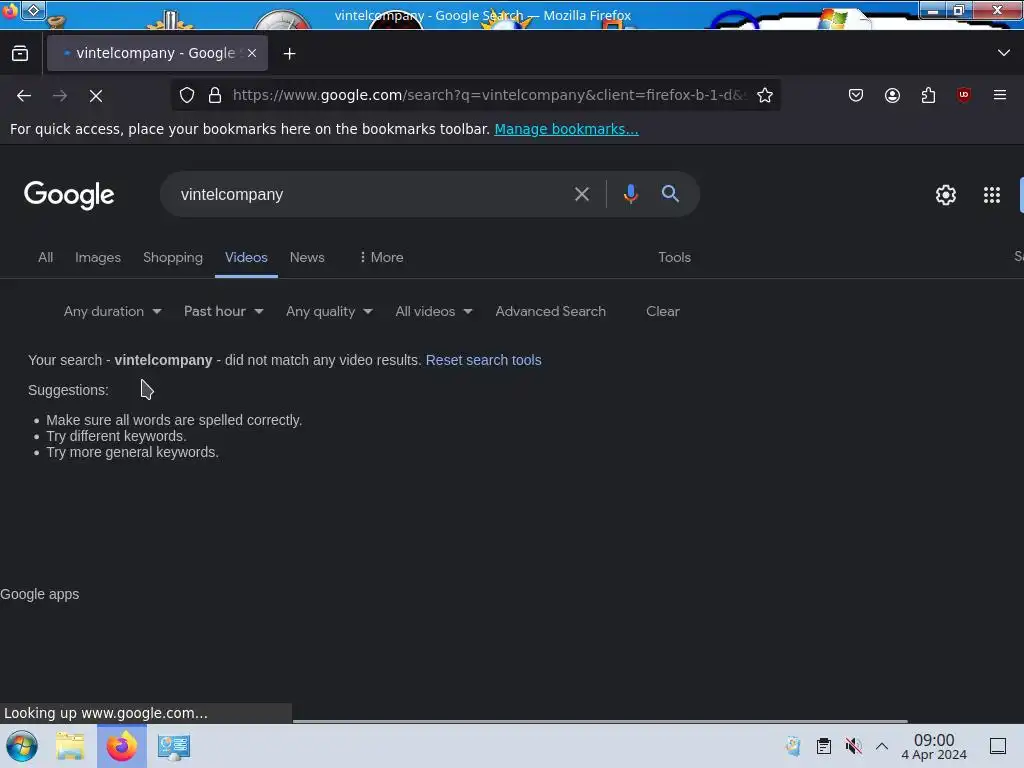Viewport: 1024px width, 768px height.
Task: Open tracking protection shield info
Action: pos(187,95)
